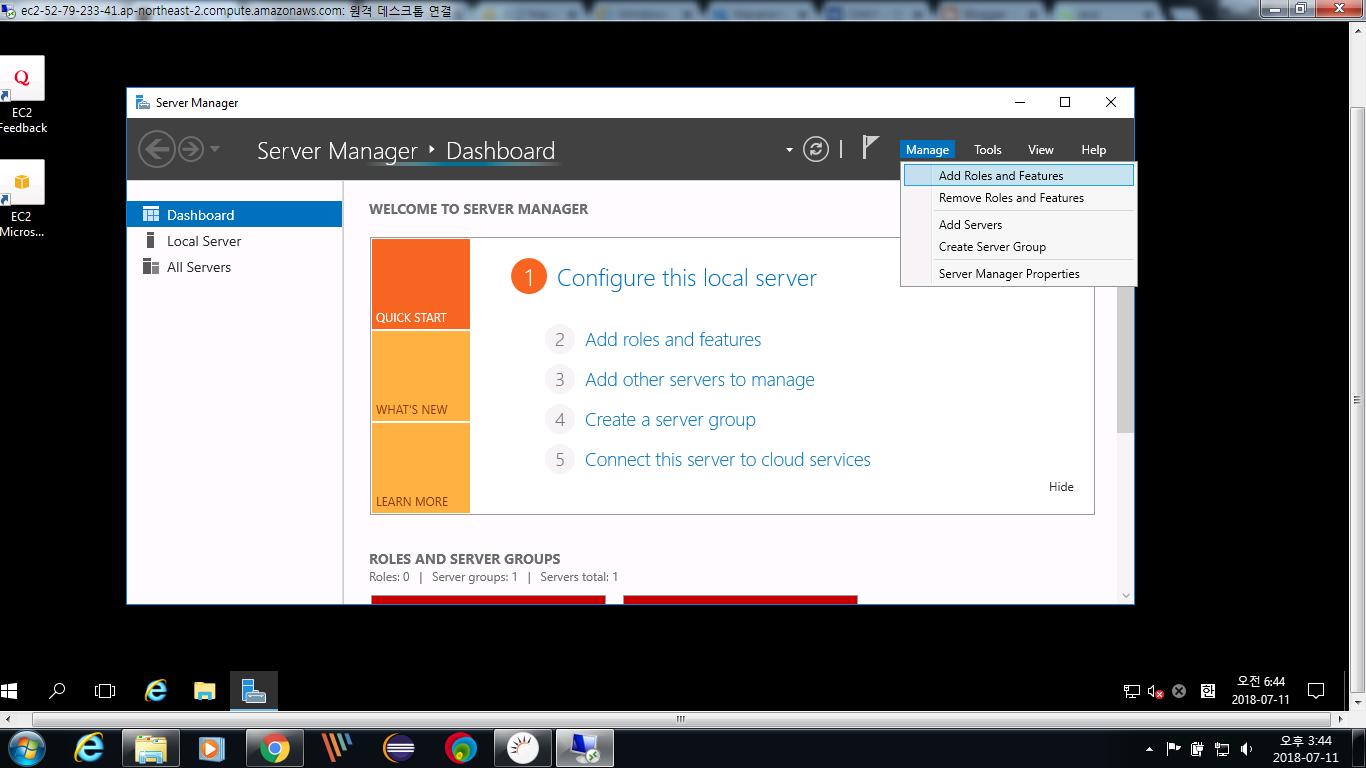Open Server Manager Properties from the menu
This screenshot has height=768, width=1366.
(x=1019, y=274)
